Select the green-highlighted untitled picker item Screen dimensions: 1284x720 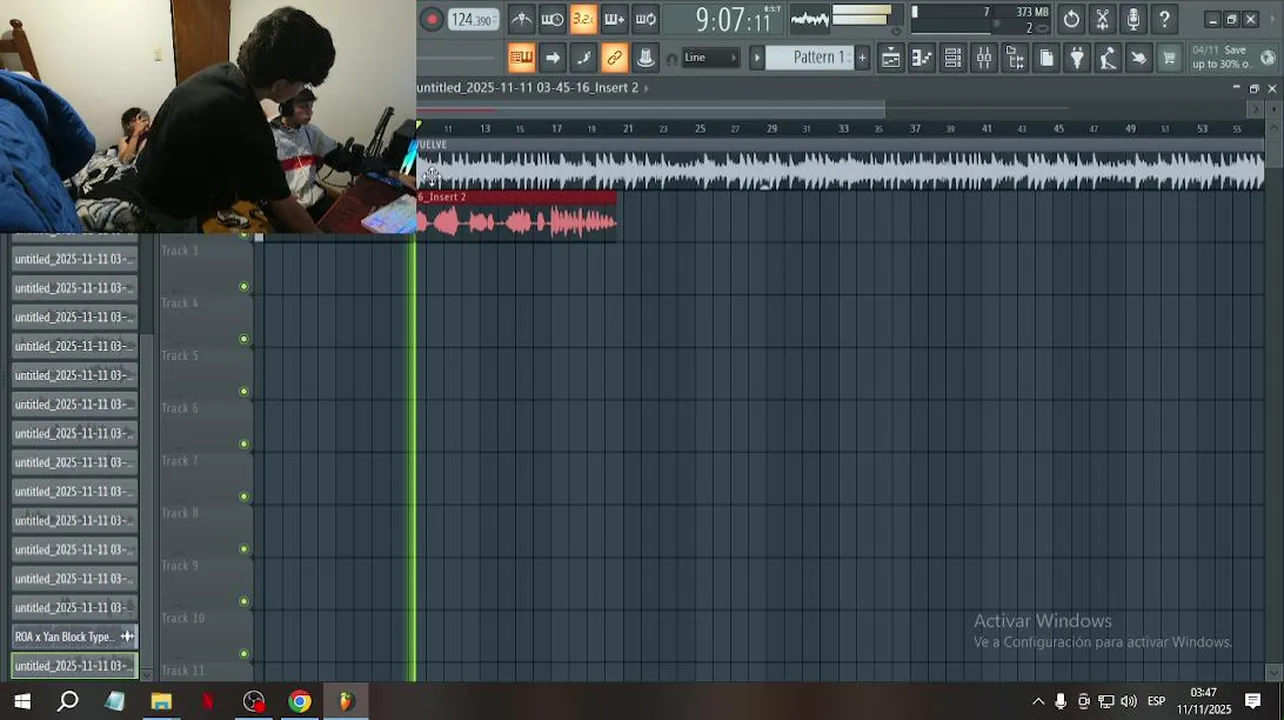(x=74, y=666)
